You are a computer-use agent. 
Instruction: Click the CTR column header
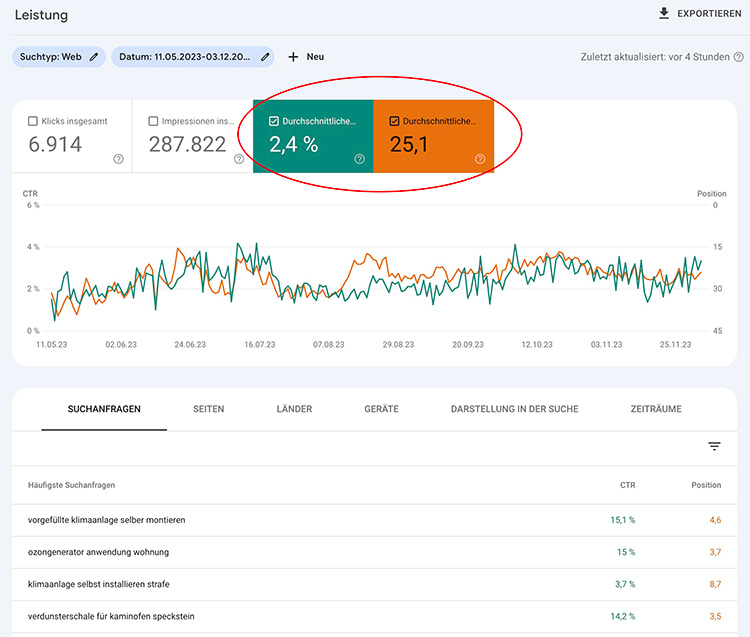[628, 485]
